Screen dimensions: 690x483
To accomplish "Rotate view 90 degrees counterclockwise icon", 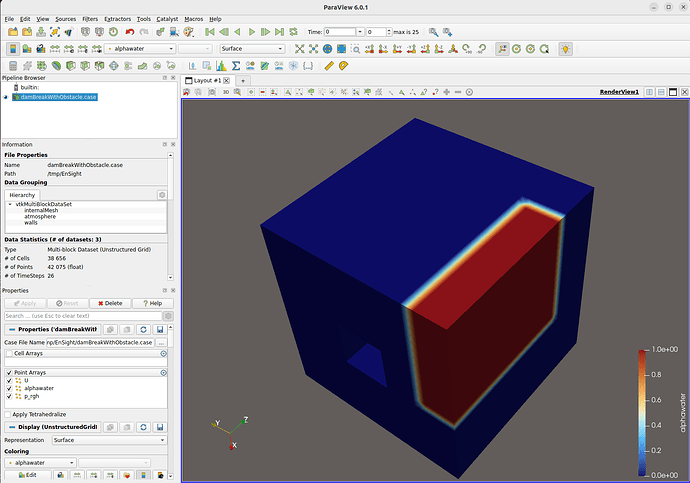I will point(481,49).
